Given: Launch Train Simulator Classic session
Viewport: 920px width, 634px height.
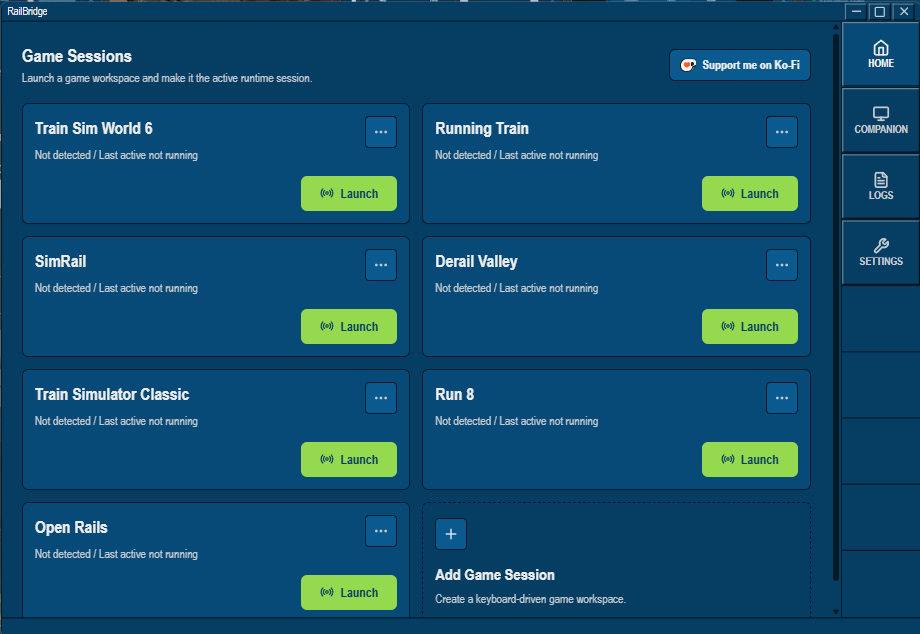Looking at the screenshot, I should click(349, 460).
